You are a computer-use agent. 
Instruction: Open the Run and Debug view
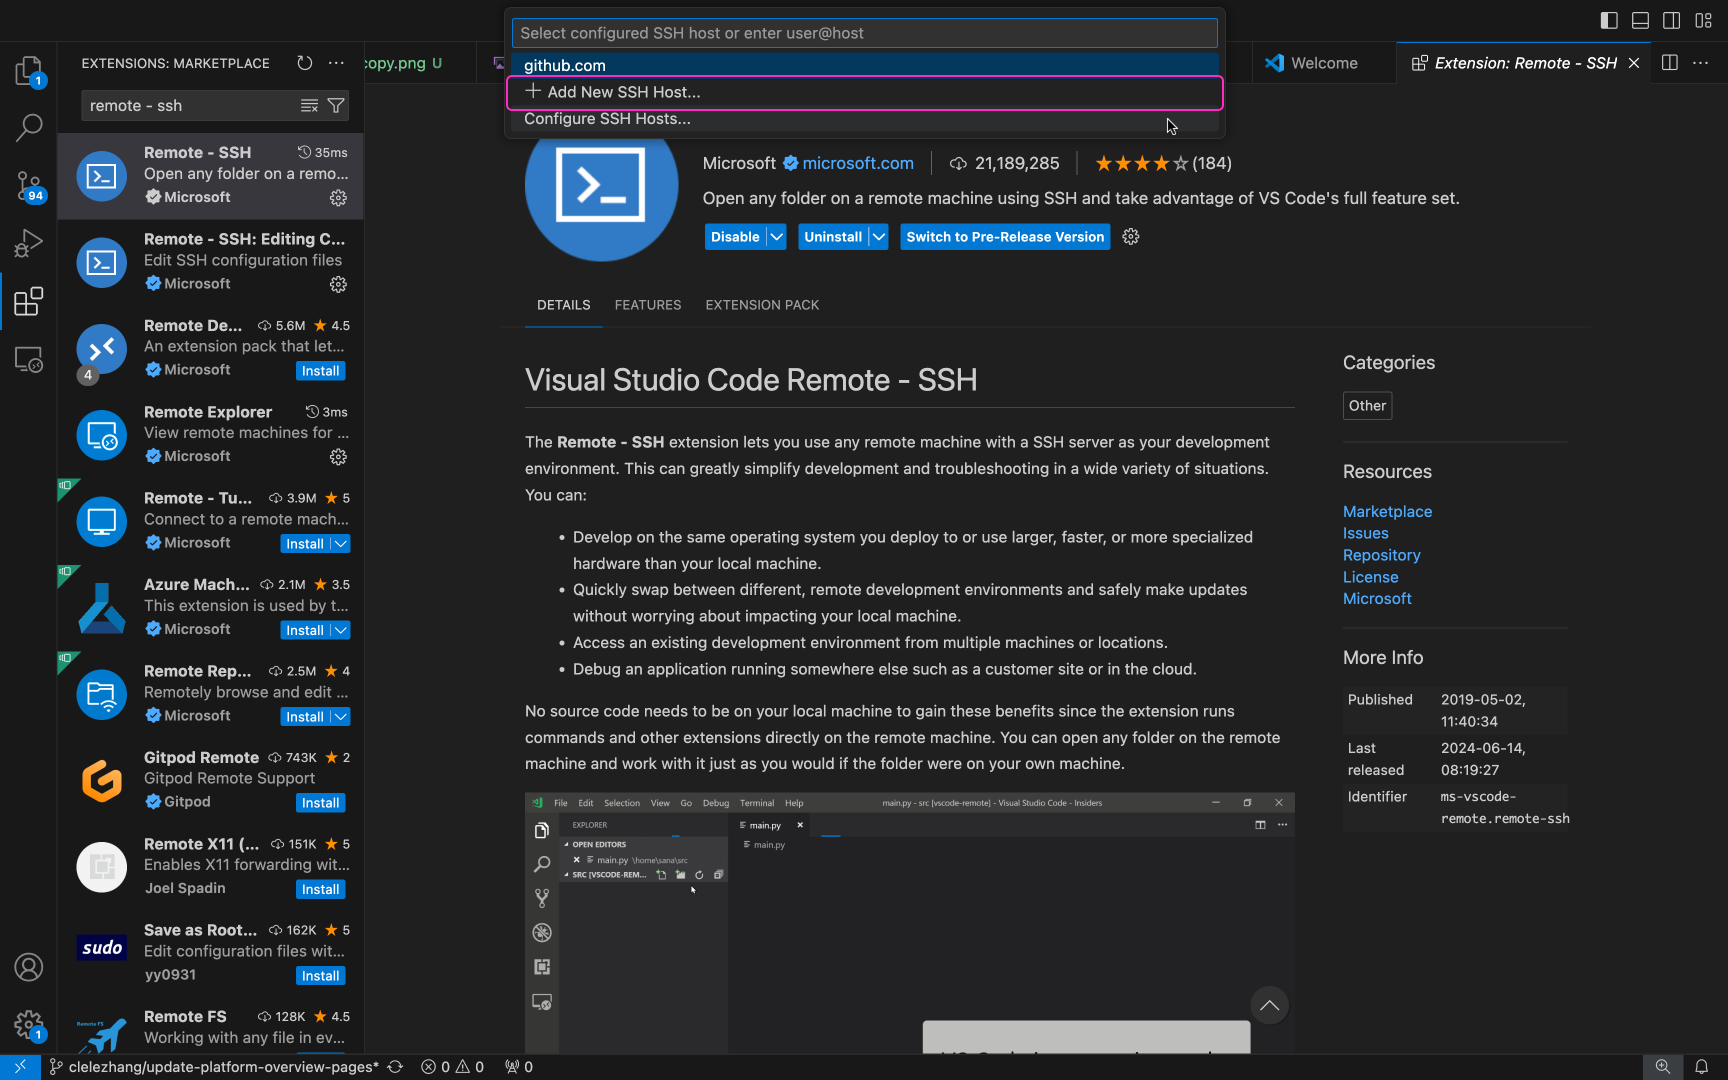[x=28, y=243]
